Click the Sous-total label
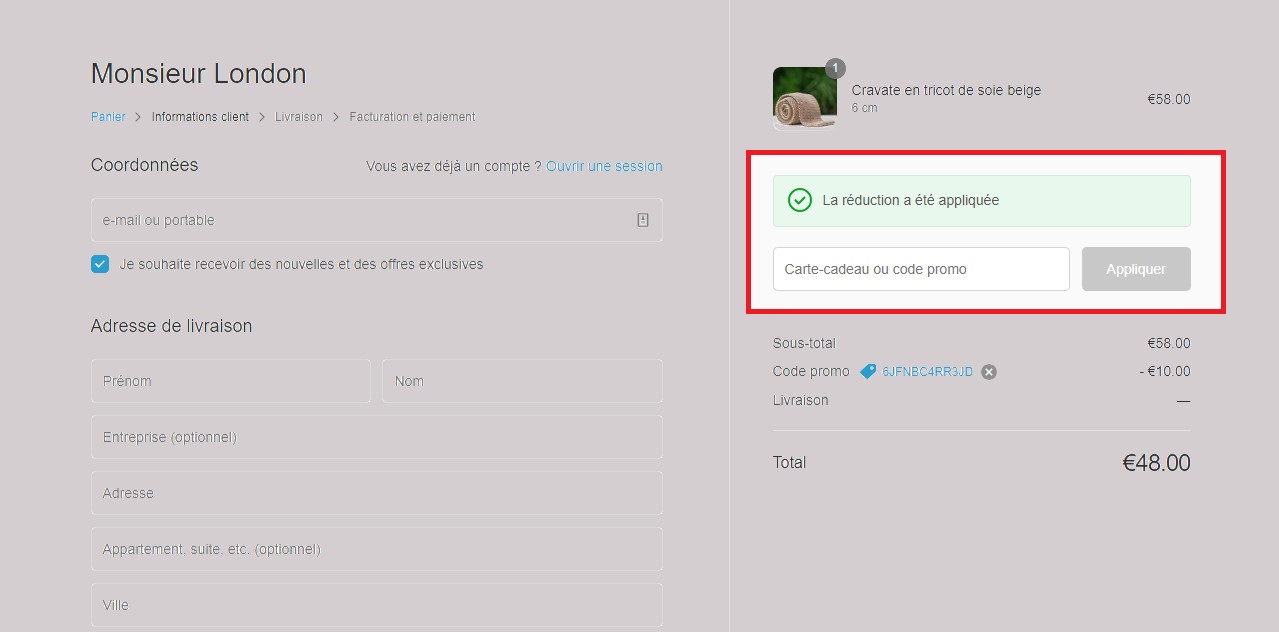Image resolution: width=1279 pixels, height=632 pixels. (x=804, y=343)
